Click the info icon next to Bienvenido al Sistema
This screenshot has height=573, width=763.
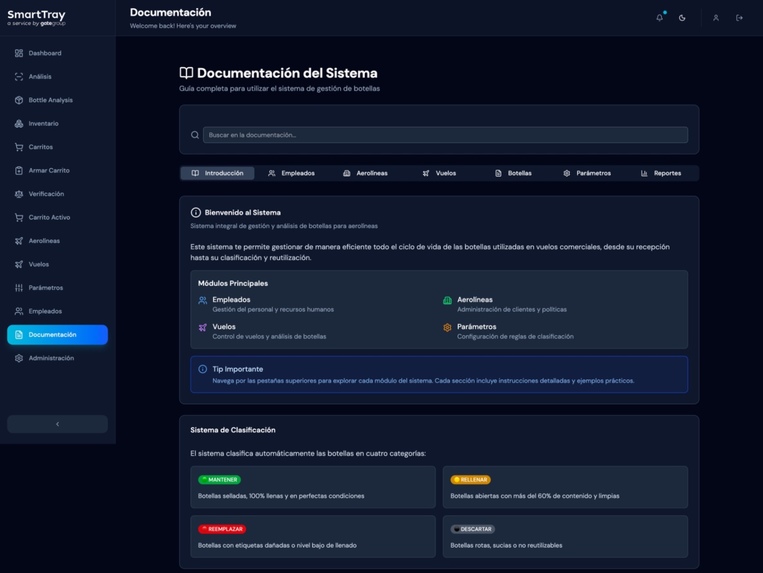click(196, 212)
